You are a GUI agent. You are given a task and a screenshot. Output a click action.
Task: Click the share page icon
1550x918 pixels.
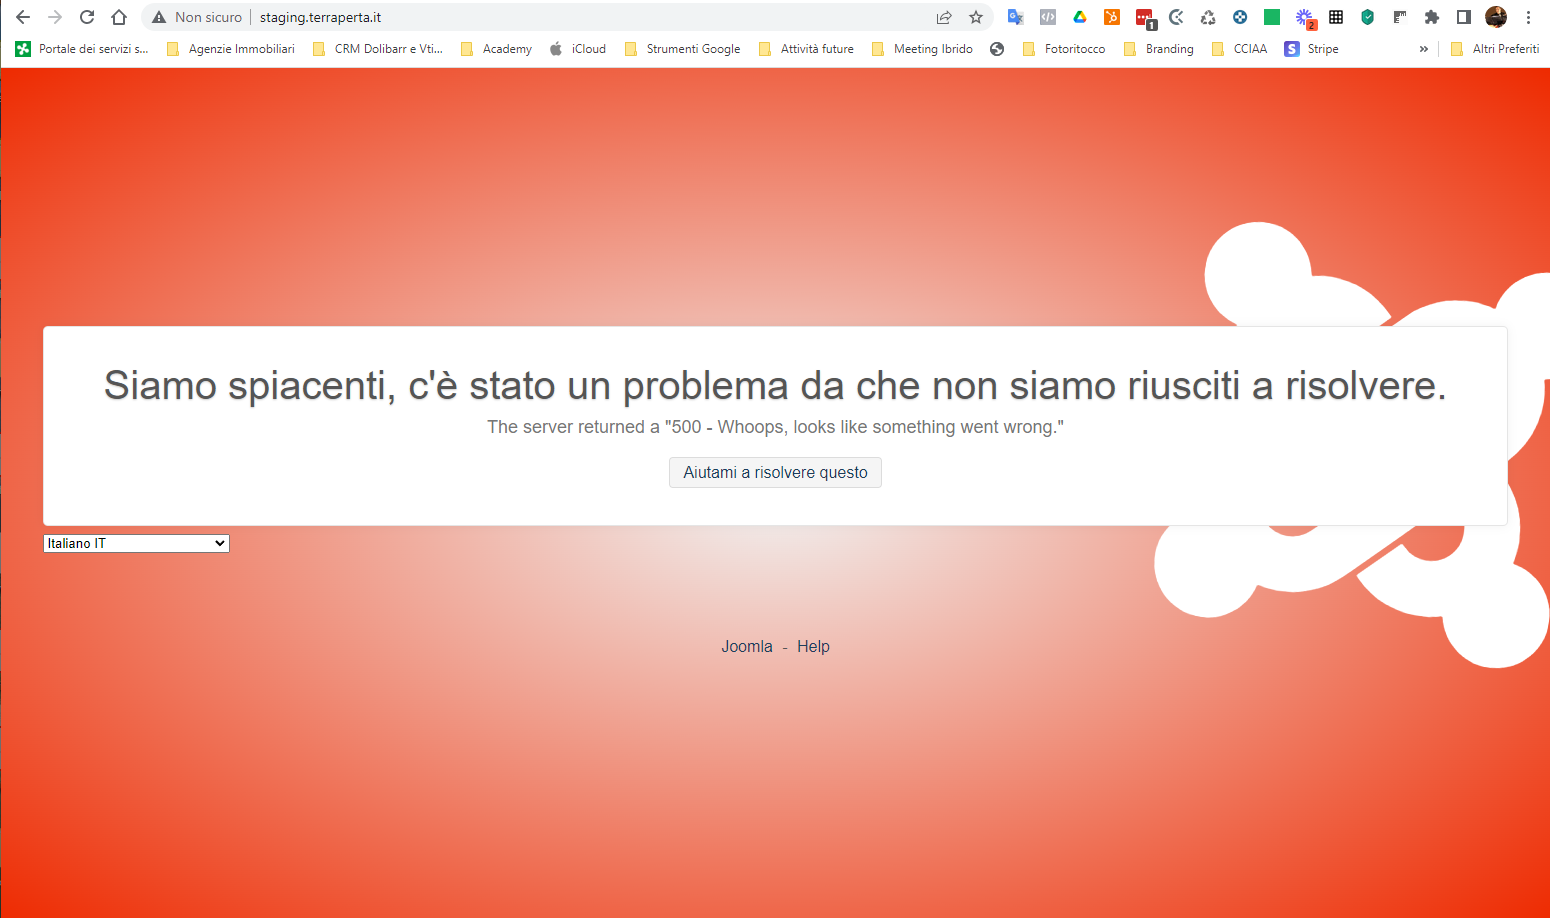coord(944,17)
